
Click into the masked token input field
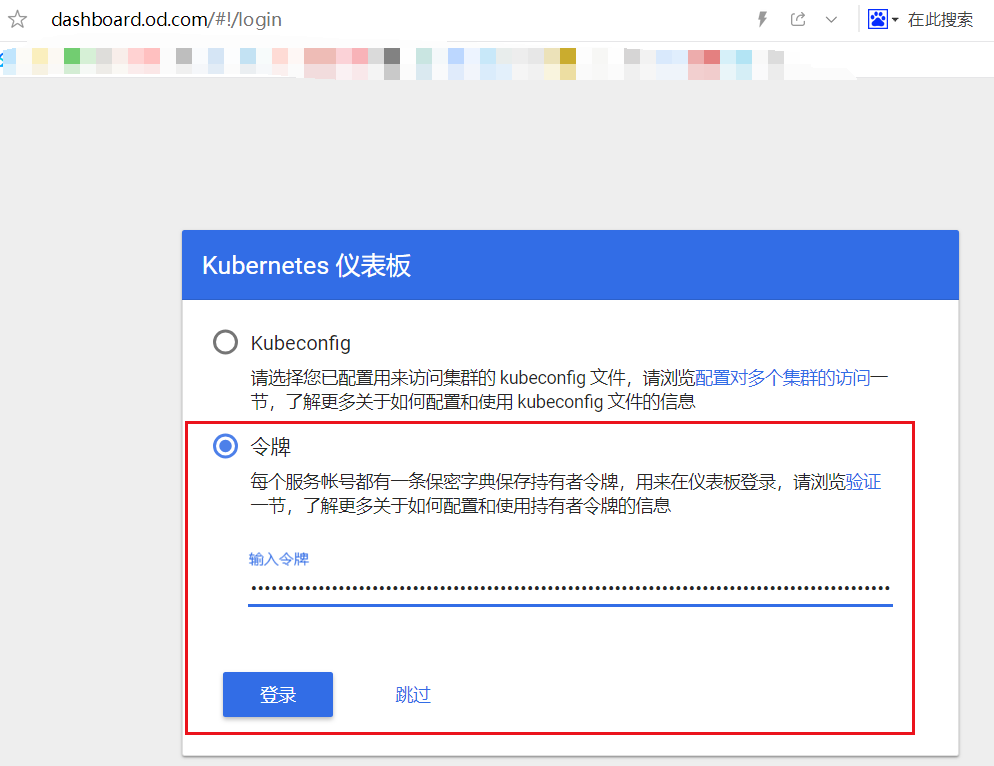pyautogui.click(x=569, y=589)
